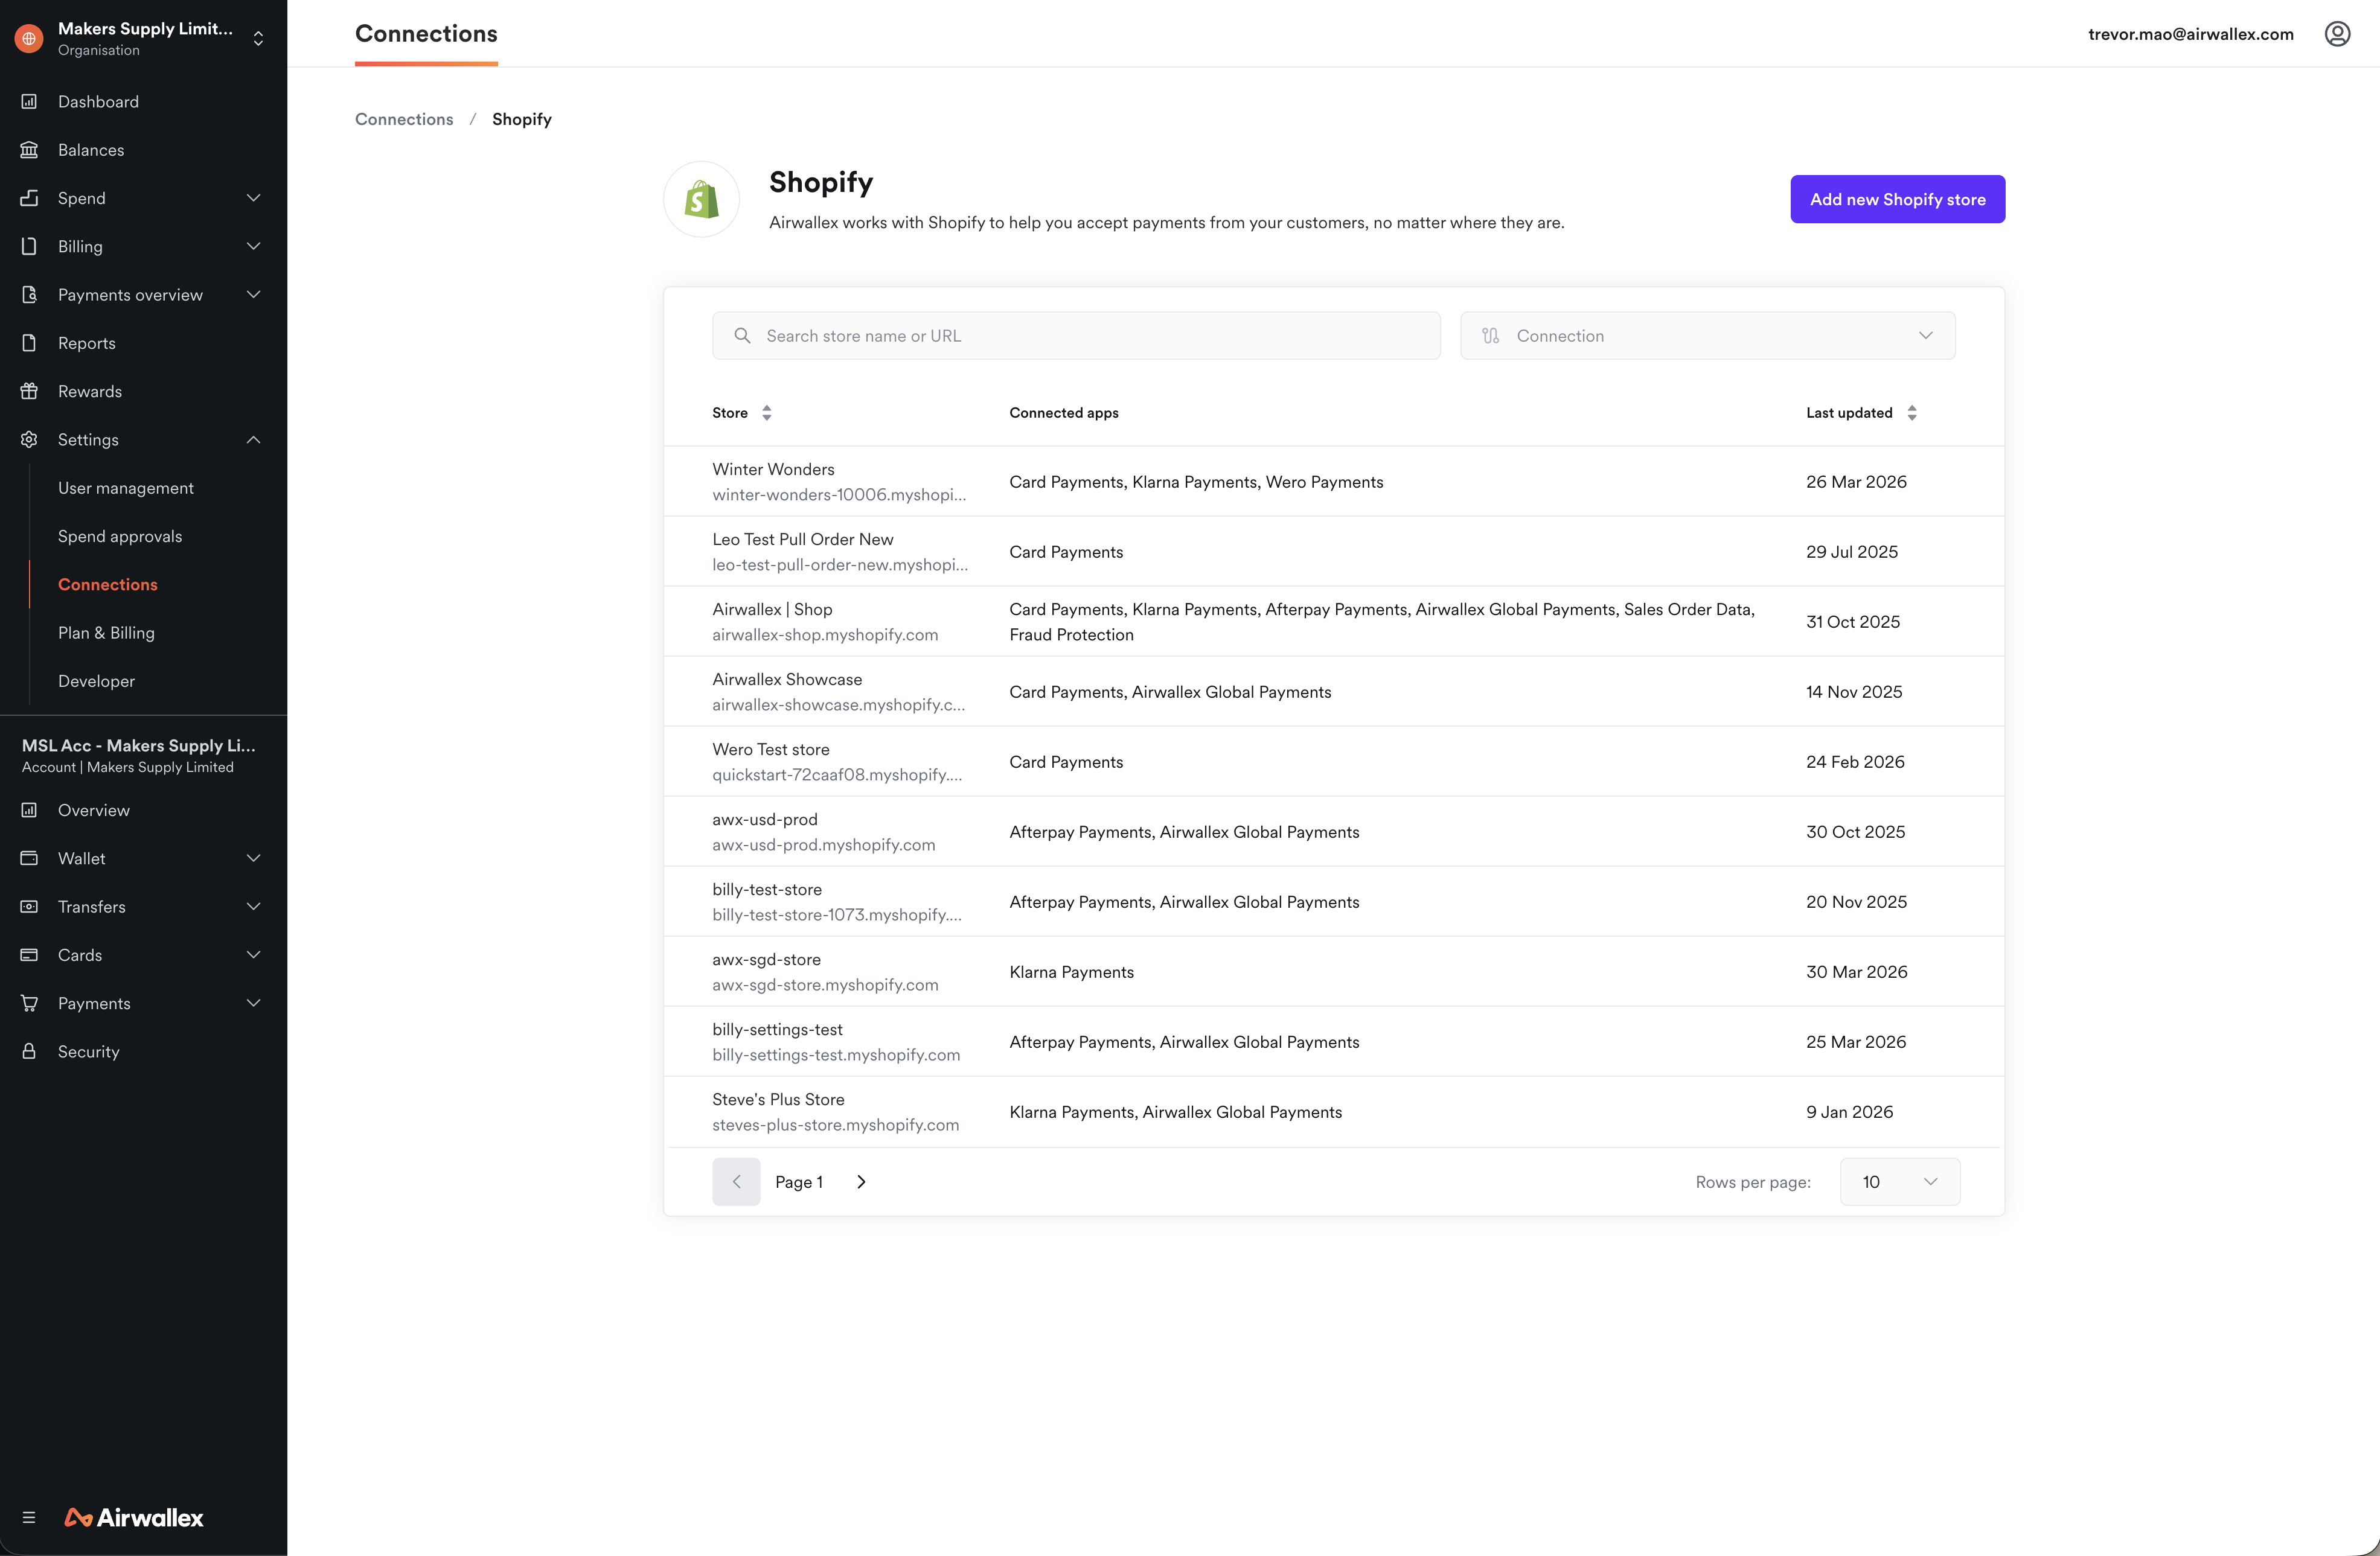The image size is (2380, 1556).
Task: Click Add new Shopify store button
Action: click(x=1897, y=199)
